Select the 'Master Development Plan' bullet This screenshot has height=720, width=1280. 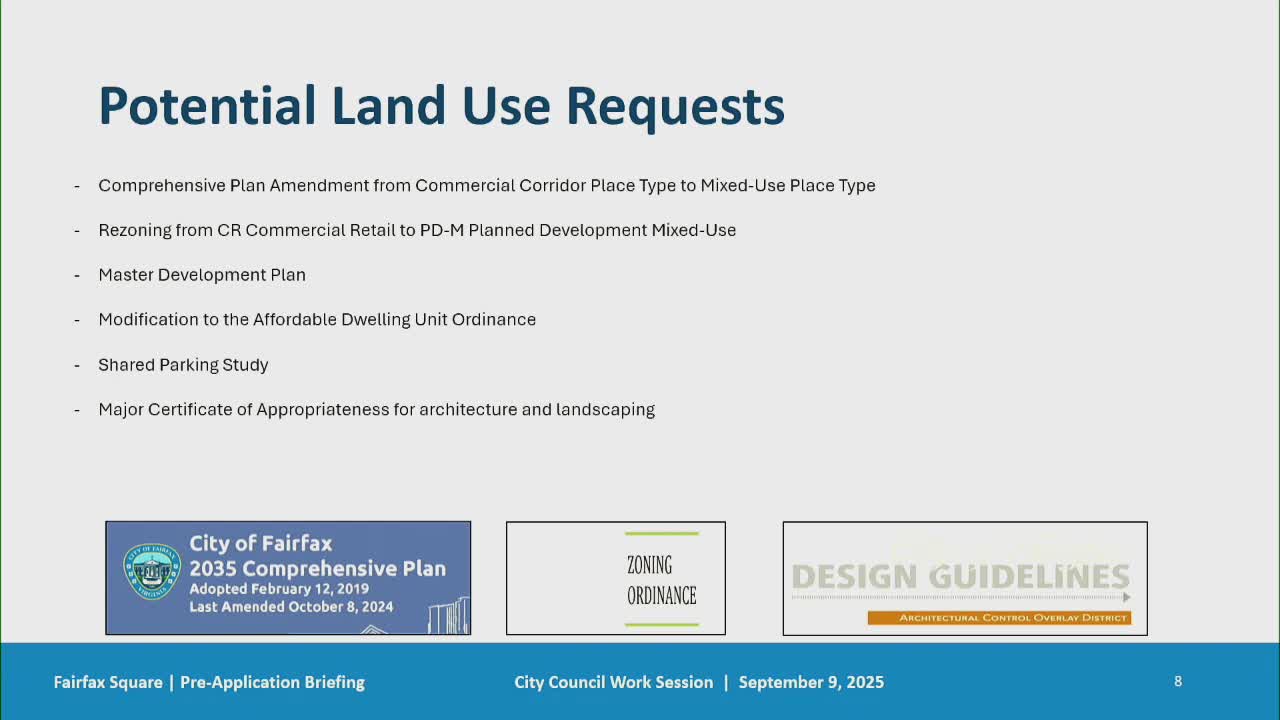click(202, 275)
